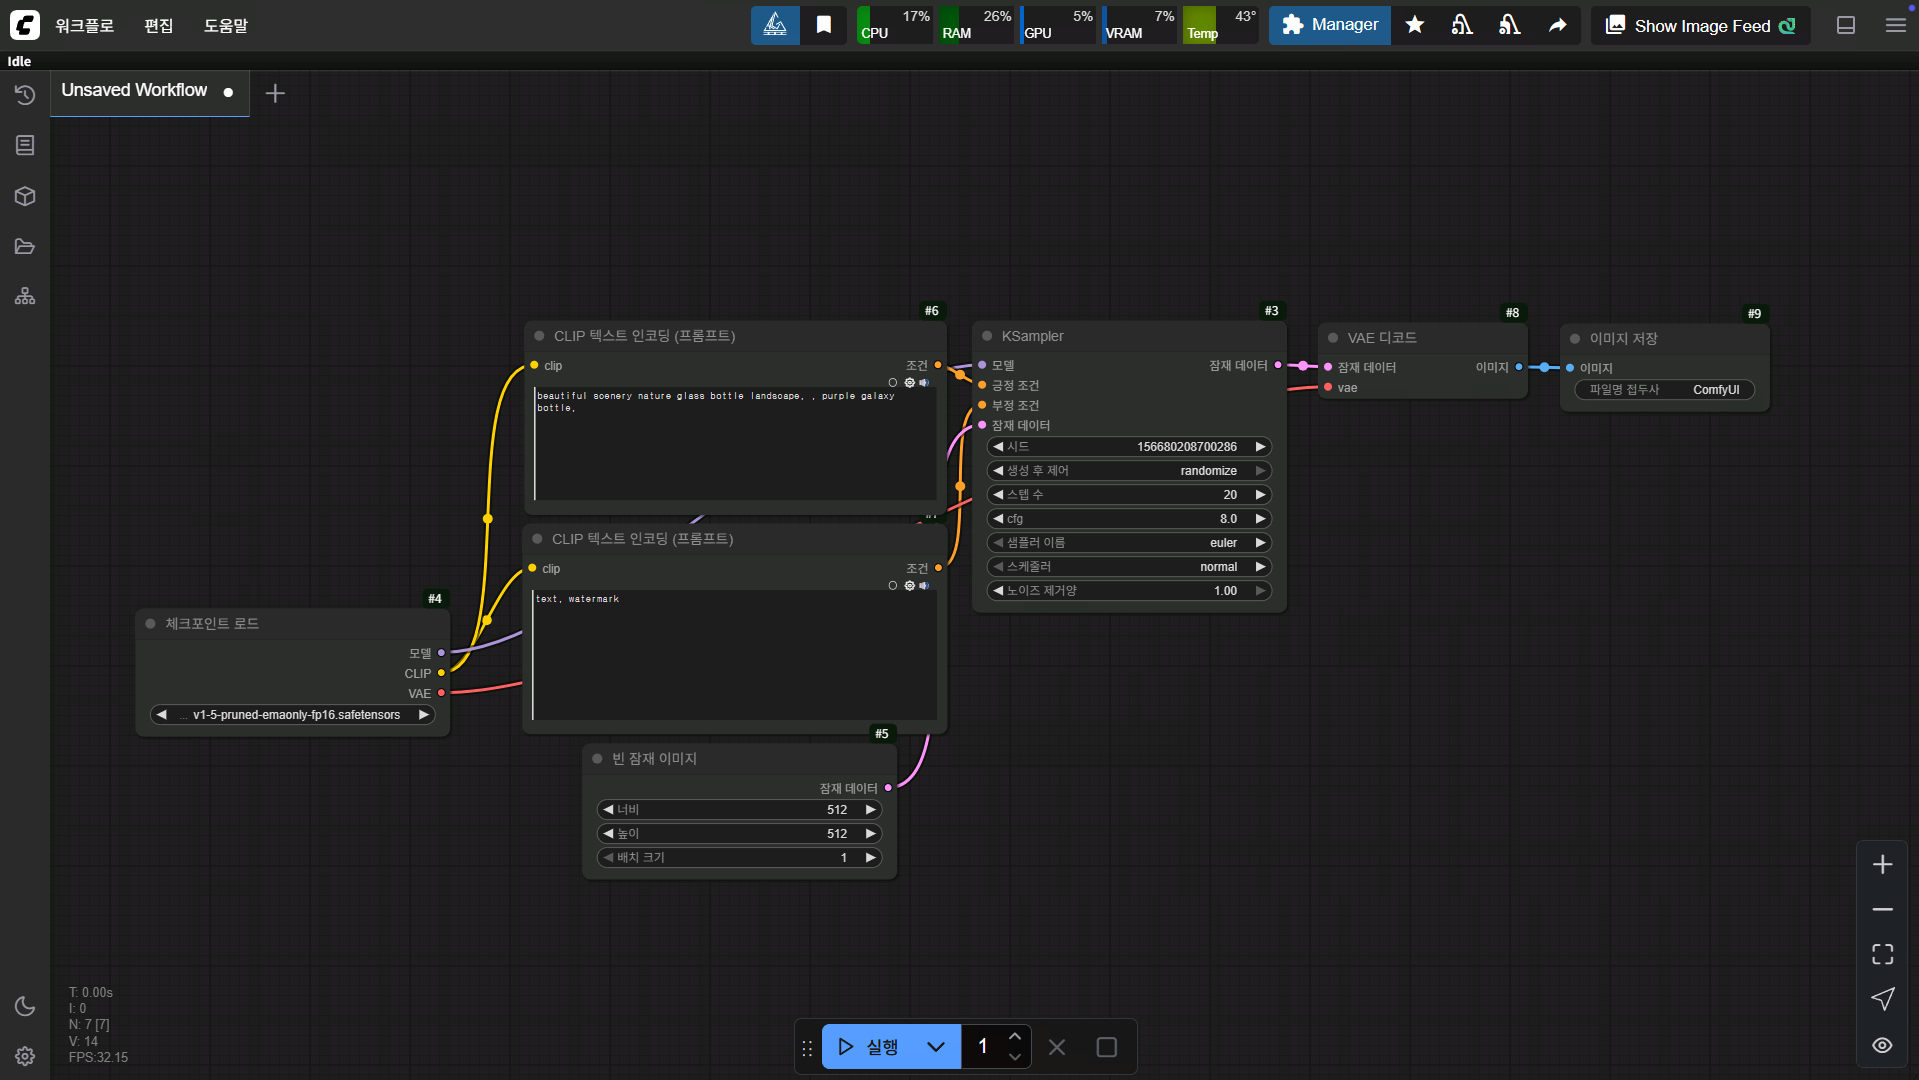1919x1080 pixels.
Task: Open the workflows folder icon in sidebar
Action: point(25,246)
